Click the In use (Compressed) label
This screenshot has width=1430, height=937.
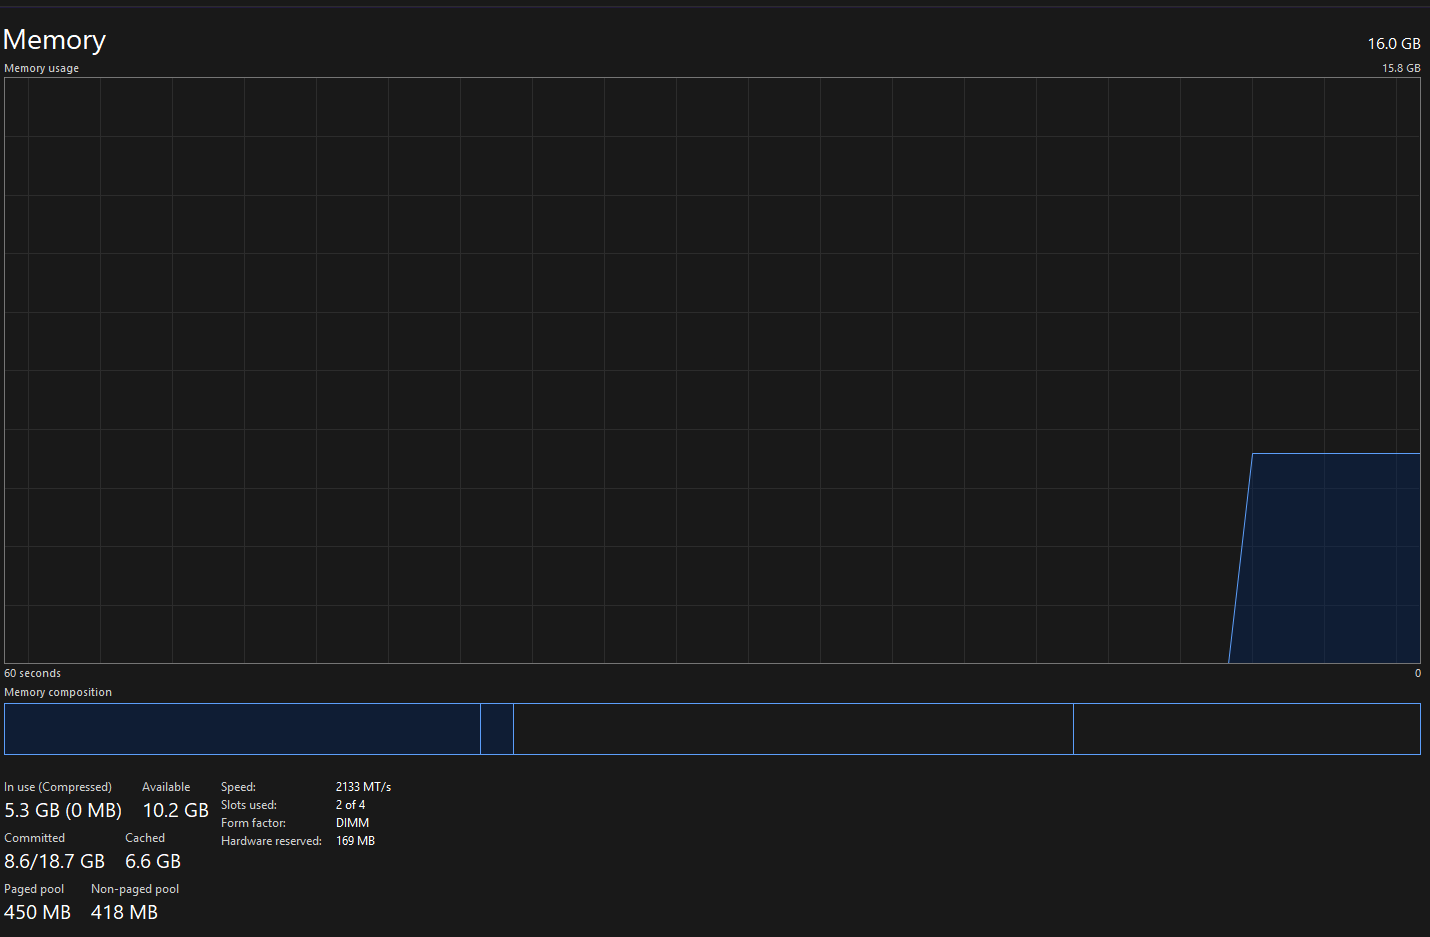click(x=58, y=787)
